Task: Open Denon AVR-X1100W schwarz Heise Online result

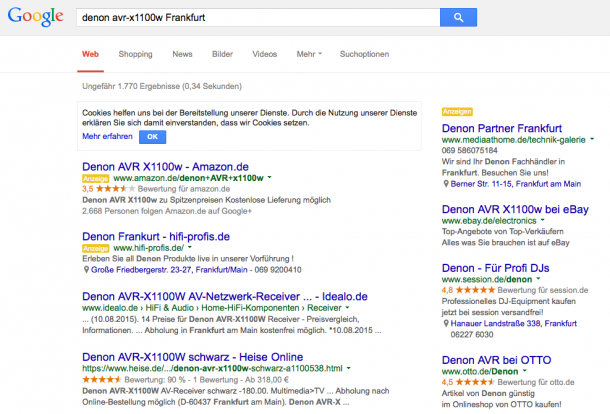Action: click(193, 357)
